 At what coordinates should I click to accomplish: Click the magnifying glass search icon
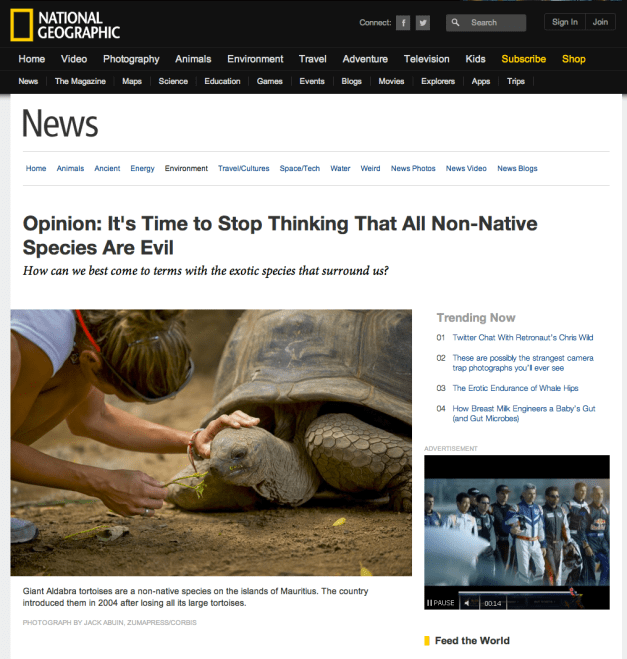pos(456,22)
